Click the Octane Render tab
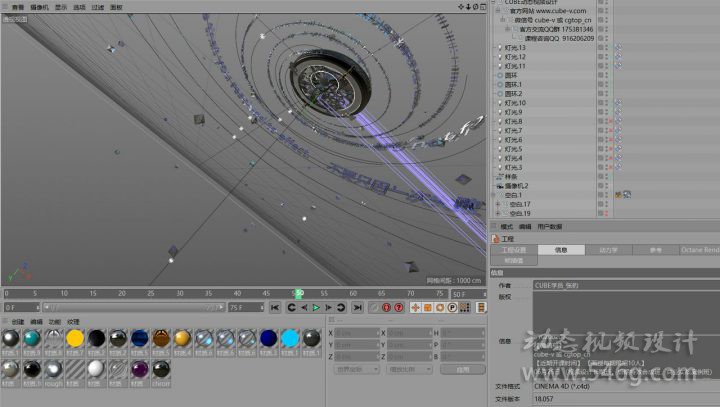The image size is (720, 407). pyautogui.click(x=699, y=249)
